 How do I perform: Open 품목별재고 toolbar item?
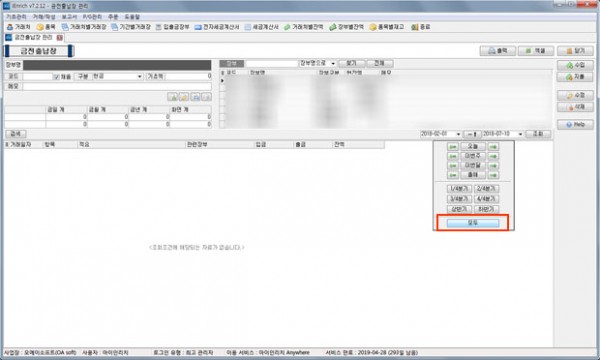(x=386, y=27)
